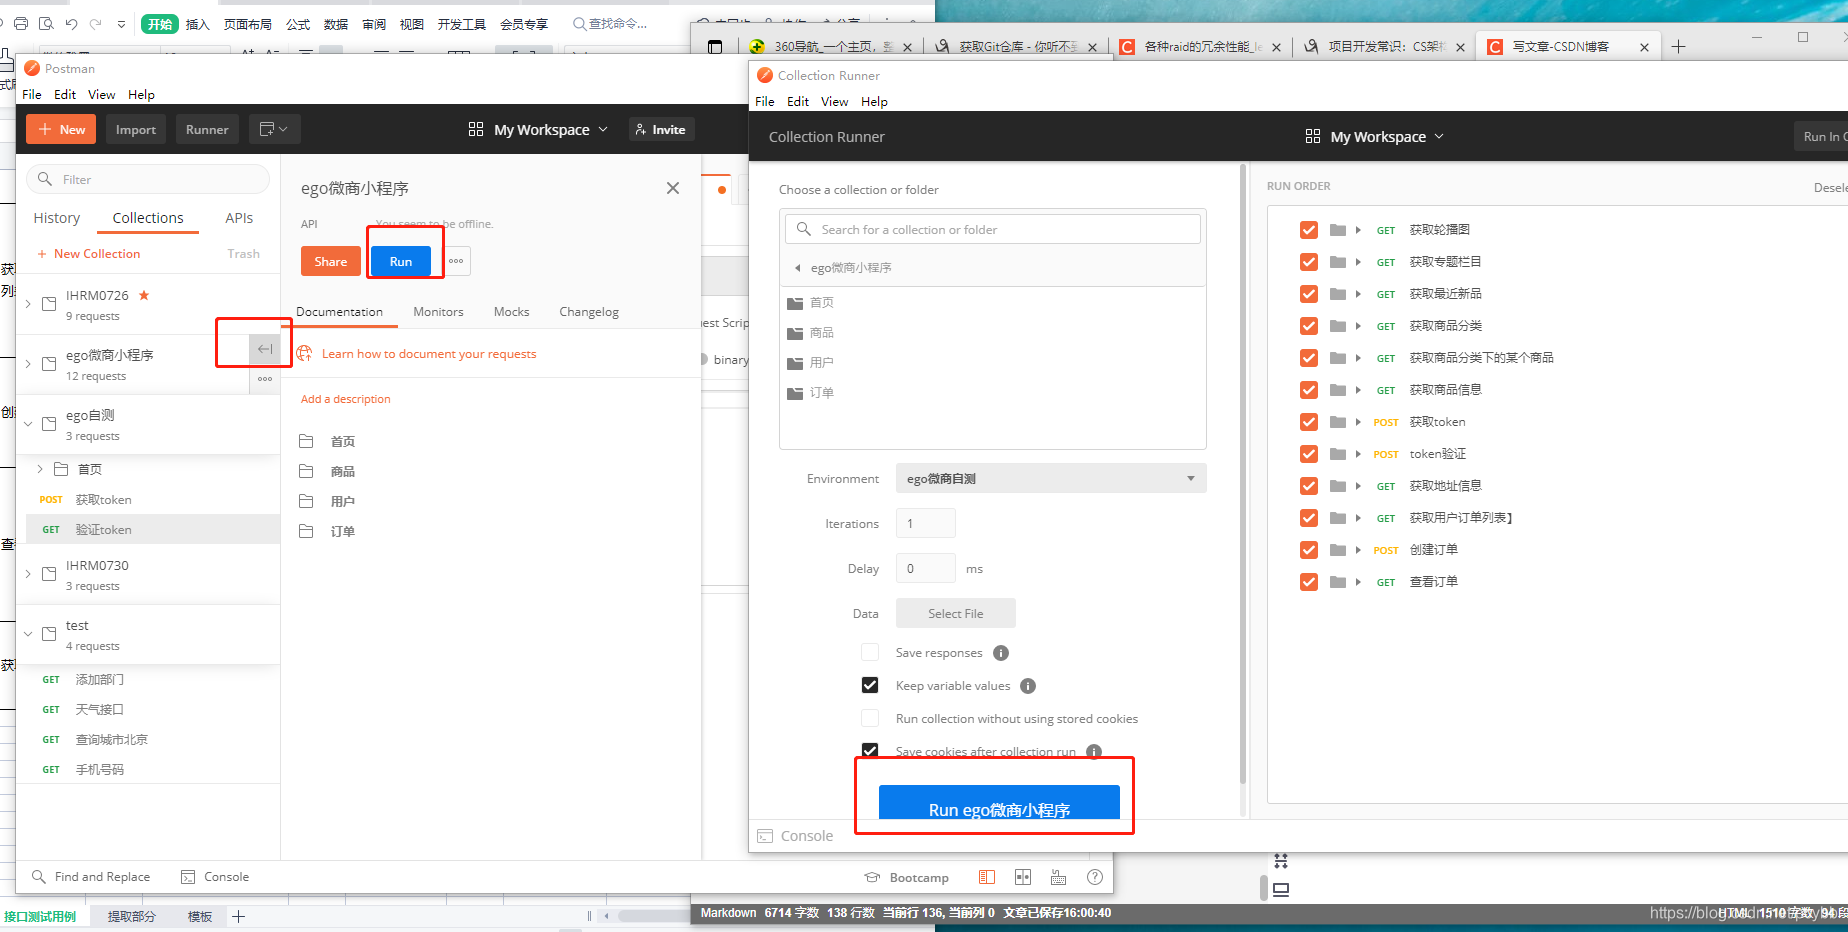Expand the IHRM0730 collection
The width and height of the screenshot is (1848, 932).
28,573
